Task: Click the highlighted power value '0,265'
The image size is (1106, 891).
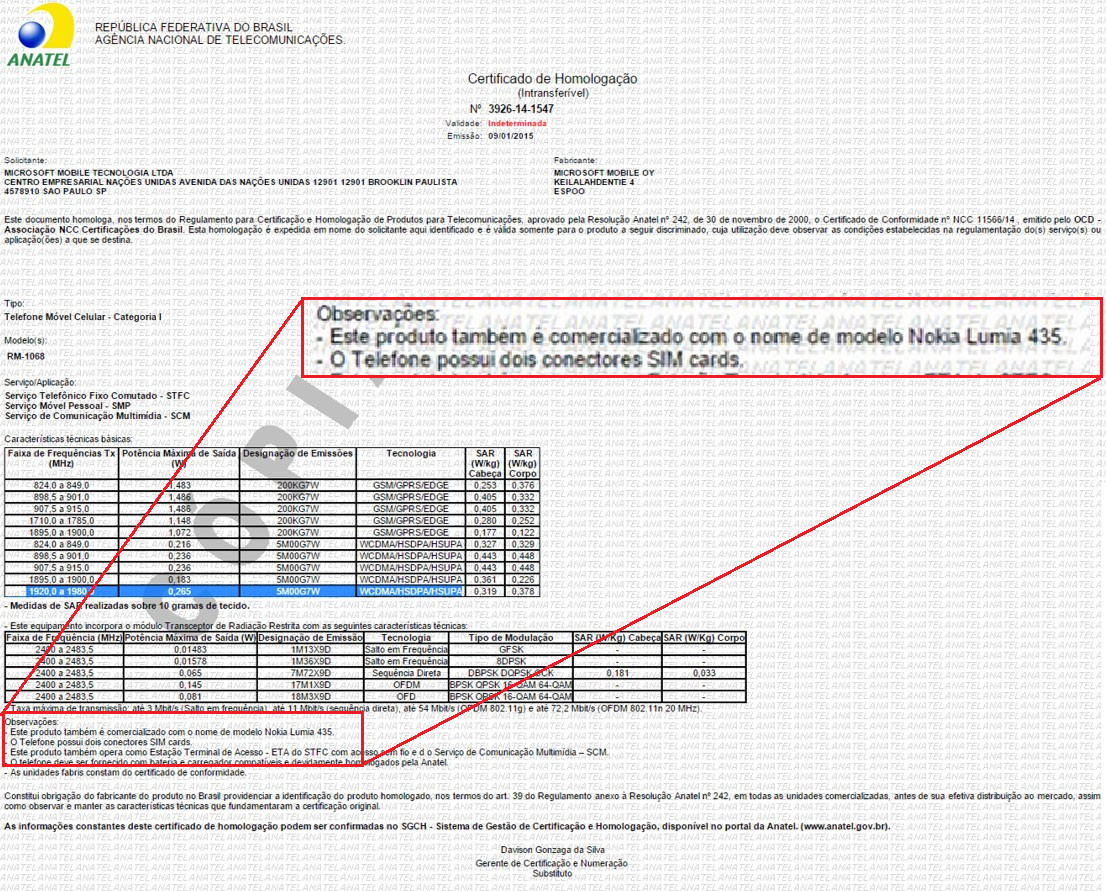Action: (x=179, y=591)
